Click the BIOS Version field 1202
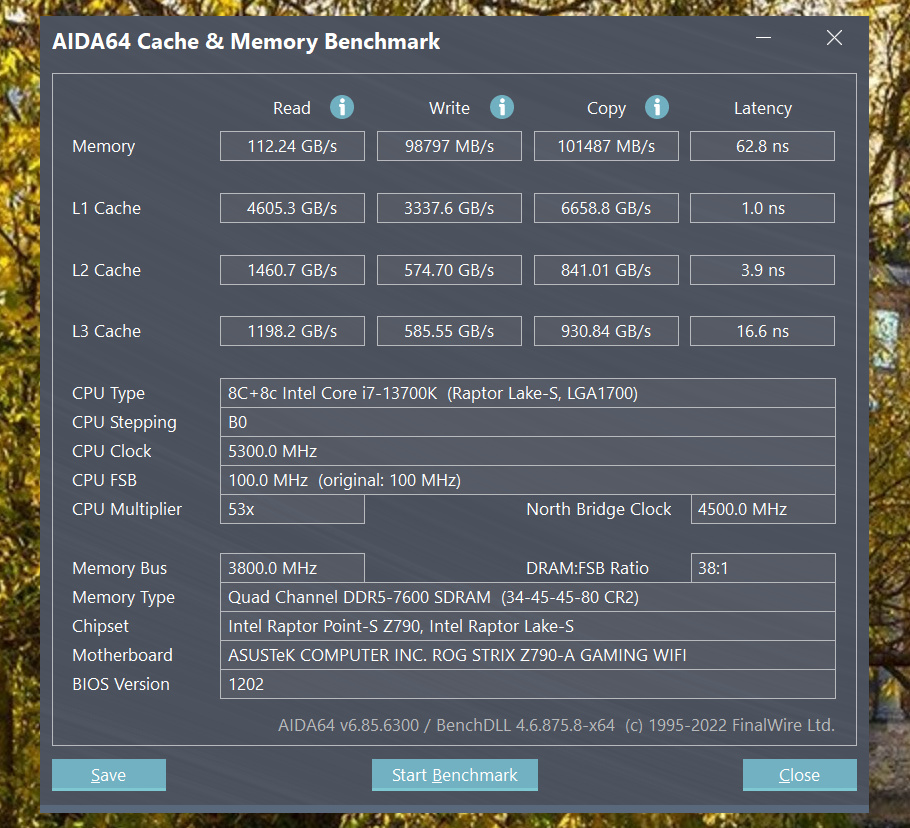Image resolution: width=910 pixels, height=828 pixels. [528, 684]
